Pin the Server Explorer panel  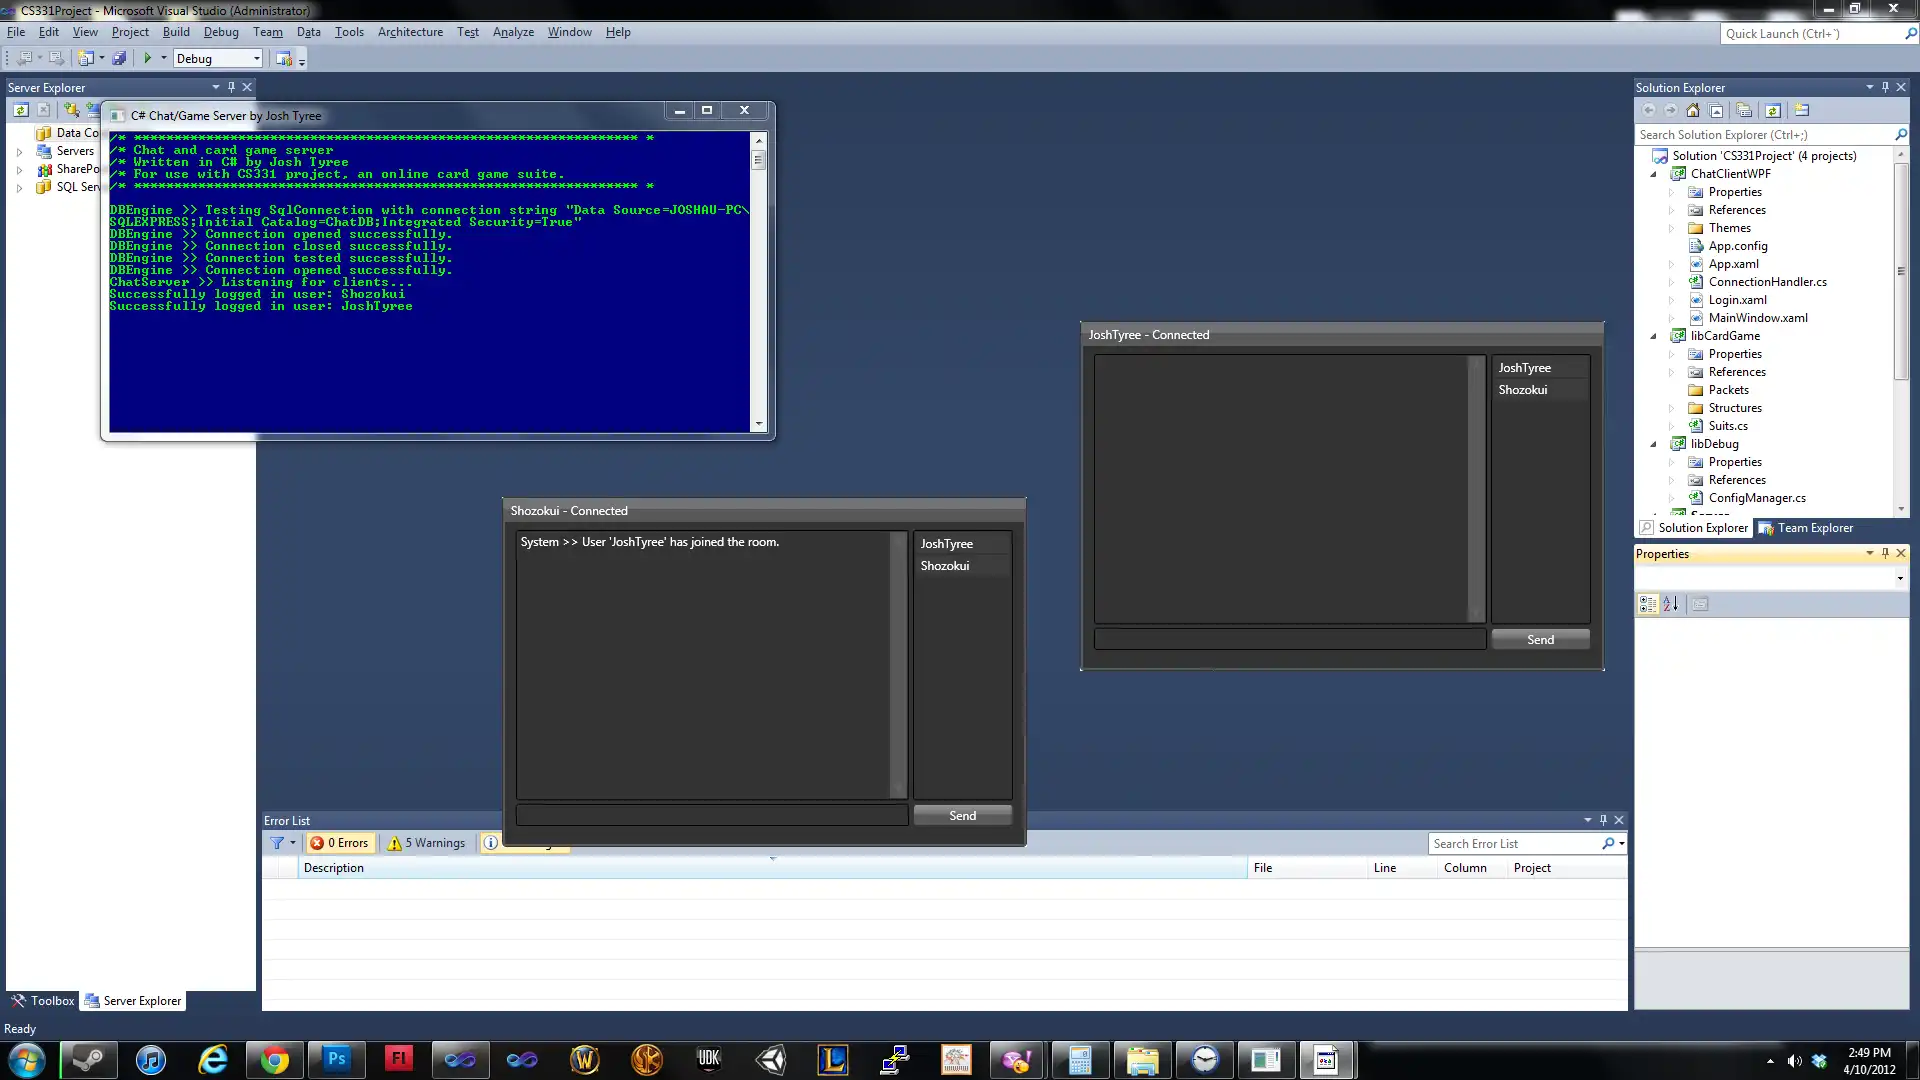[x=231, y=87]
